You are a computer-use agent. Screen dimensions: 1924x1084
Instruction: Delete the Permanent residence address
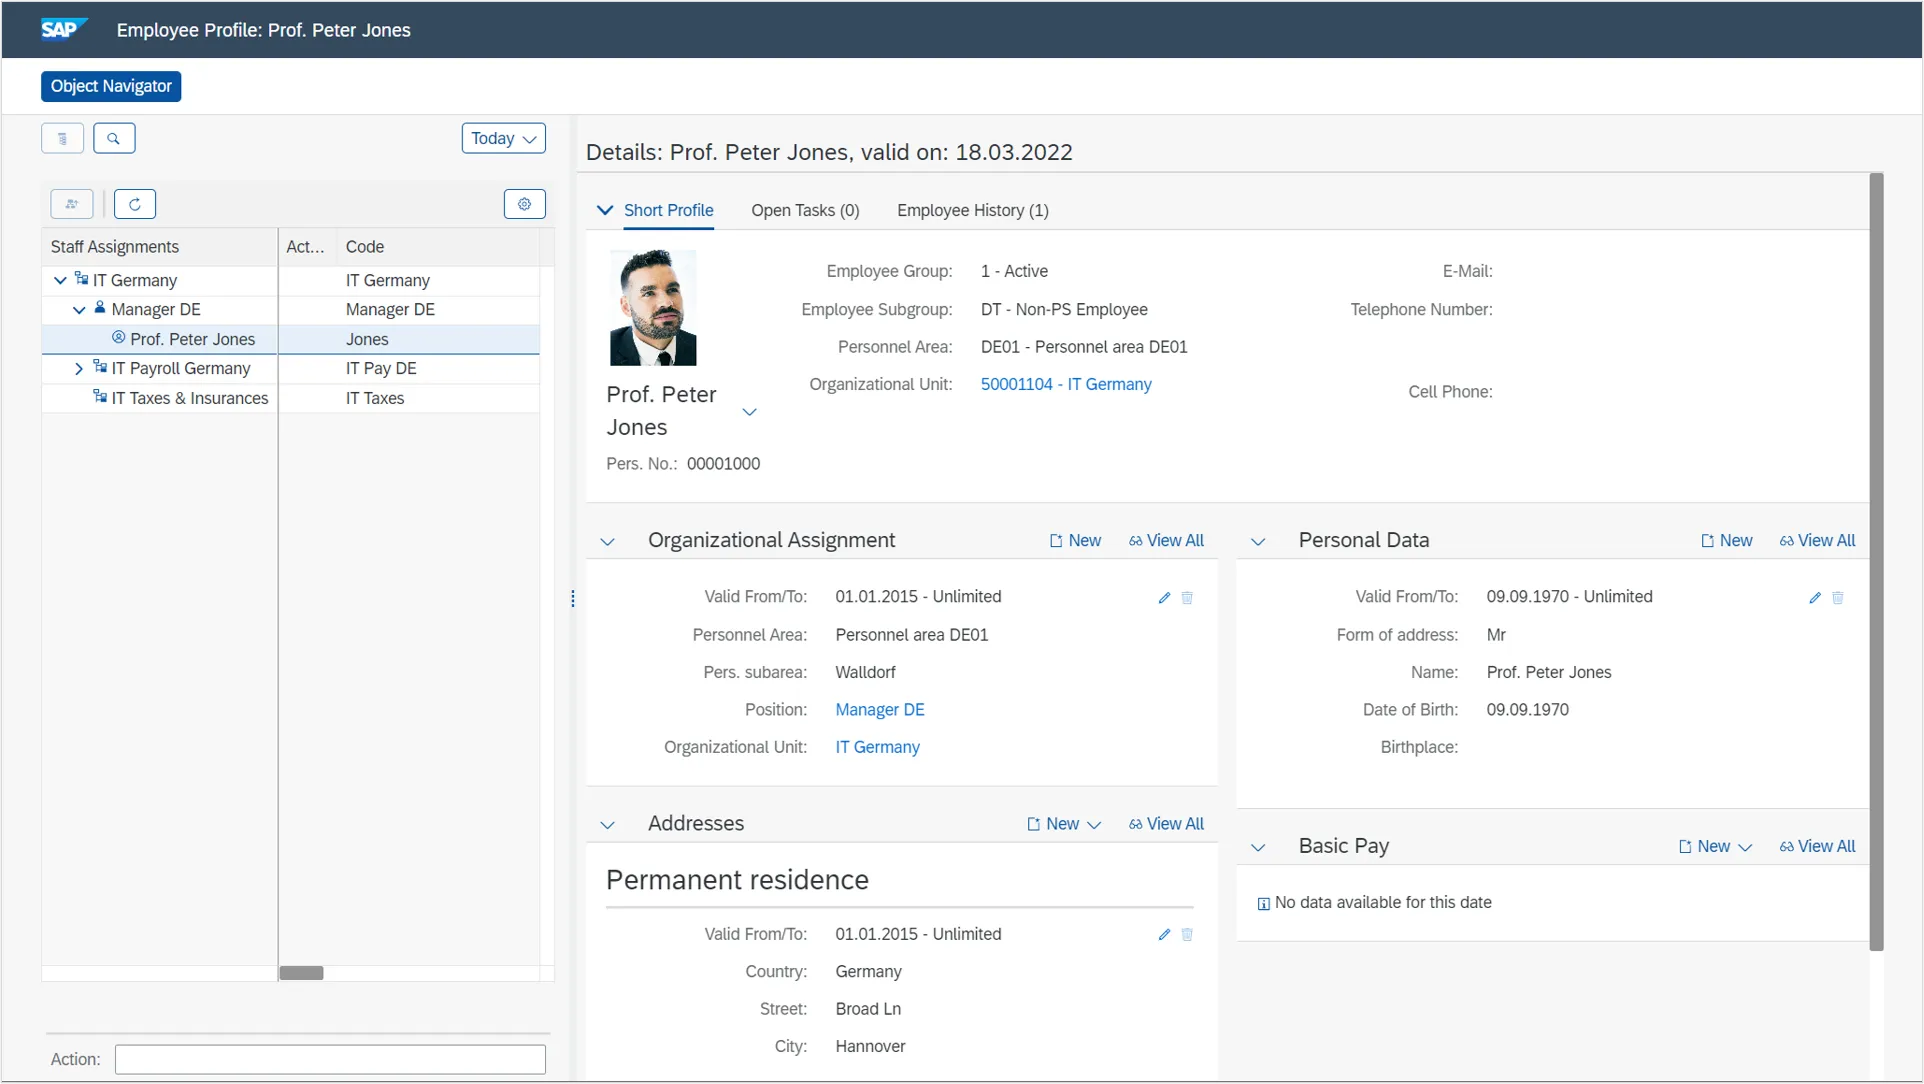[x=1187, y=935]
